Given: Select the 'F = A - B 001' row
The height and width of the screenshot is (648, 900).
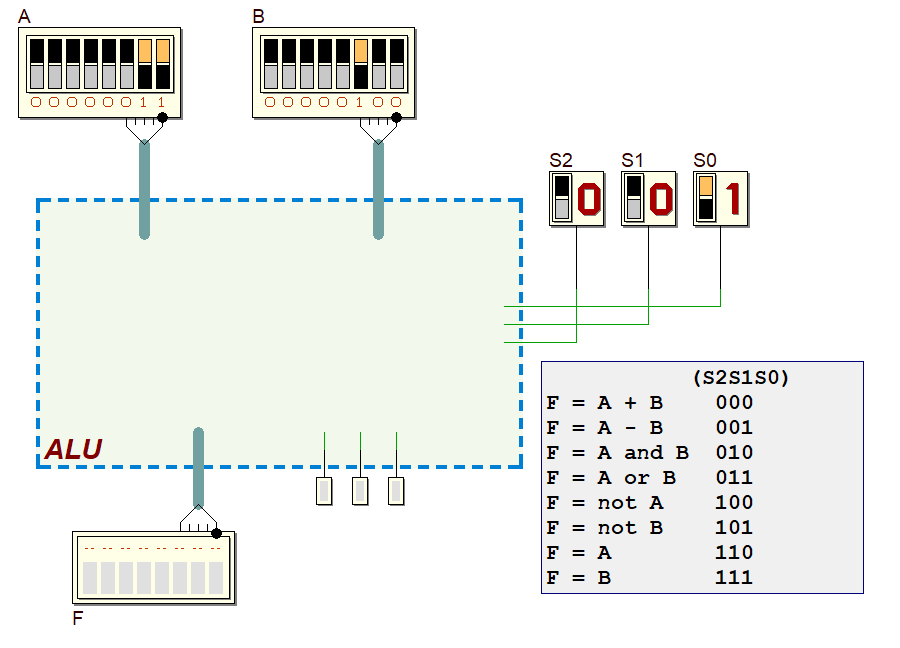Looking at the screenshot, I should [650, 428].
